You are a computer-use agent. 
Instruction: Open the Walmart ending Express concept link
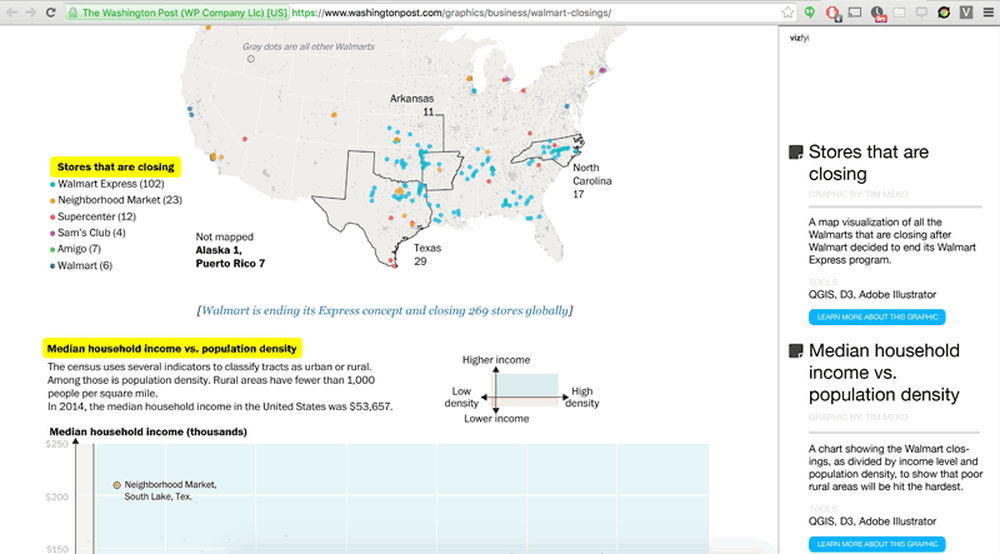point(385,310)
